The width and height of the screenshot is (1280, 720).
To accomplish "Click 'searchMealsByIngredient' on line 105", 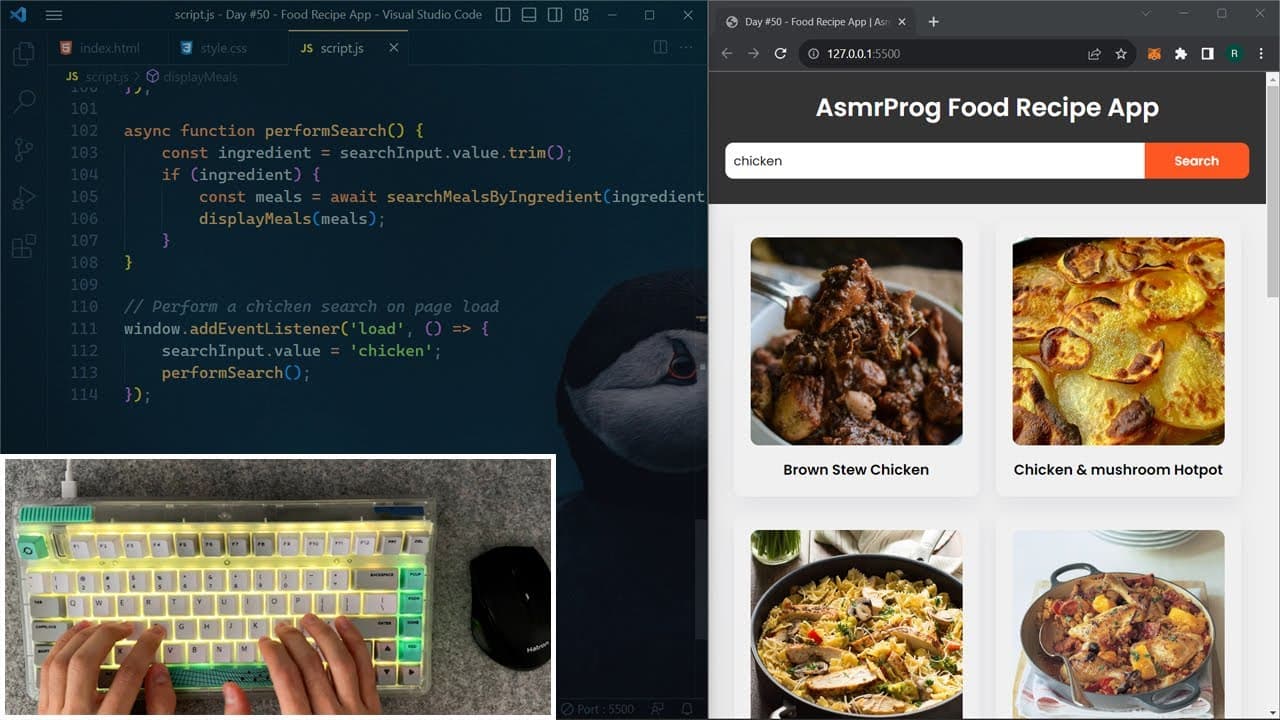I will [x=495, y=197].
